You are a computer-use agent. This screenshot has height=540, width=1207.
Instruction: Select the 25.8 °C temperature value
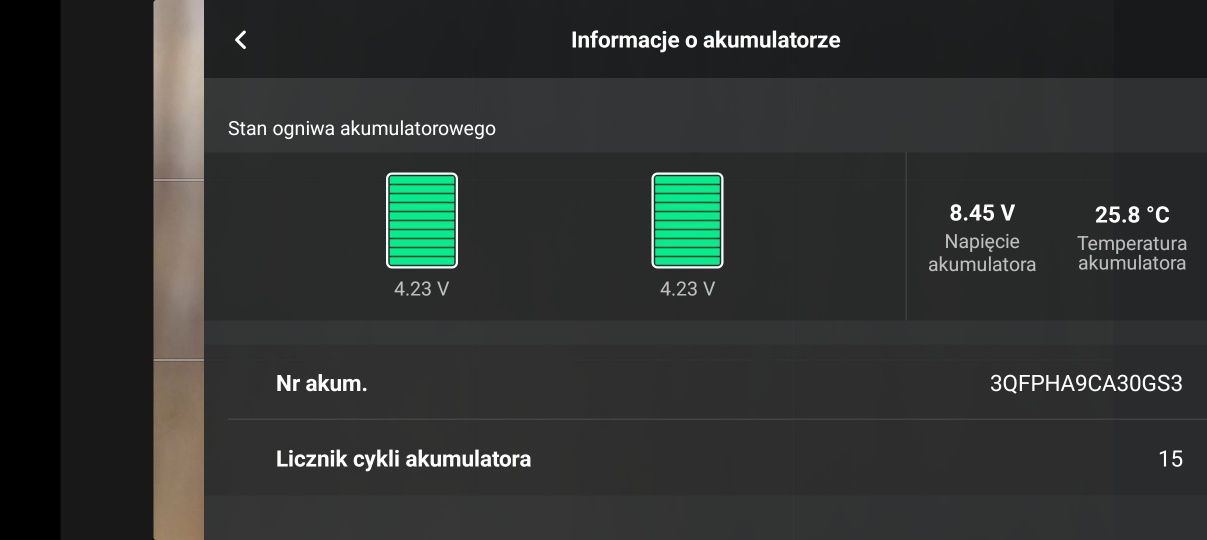tap(1132, 214)
